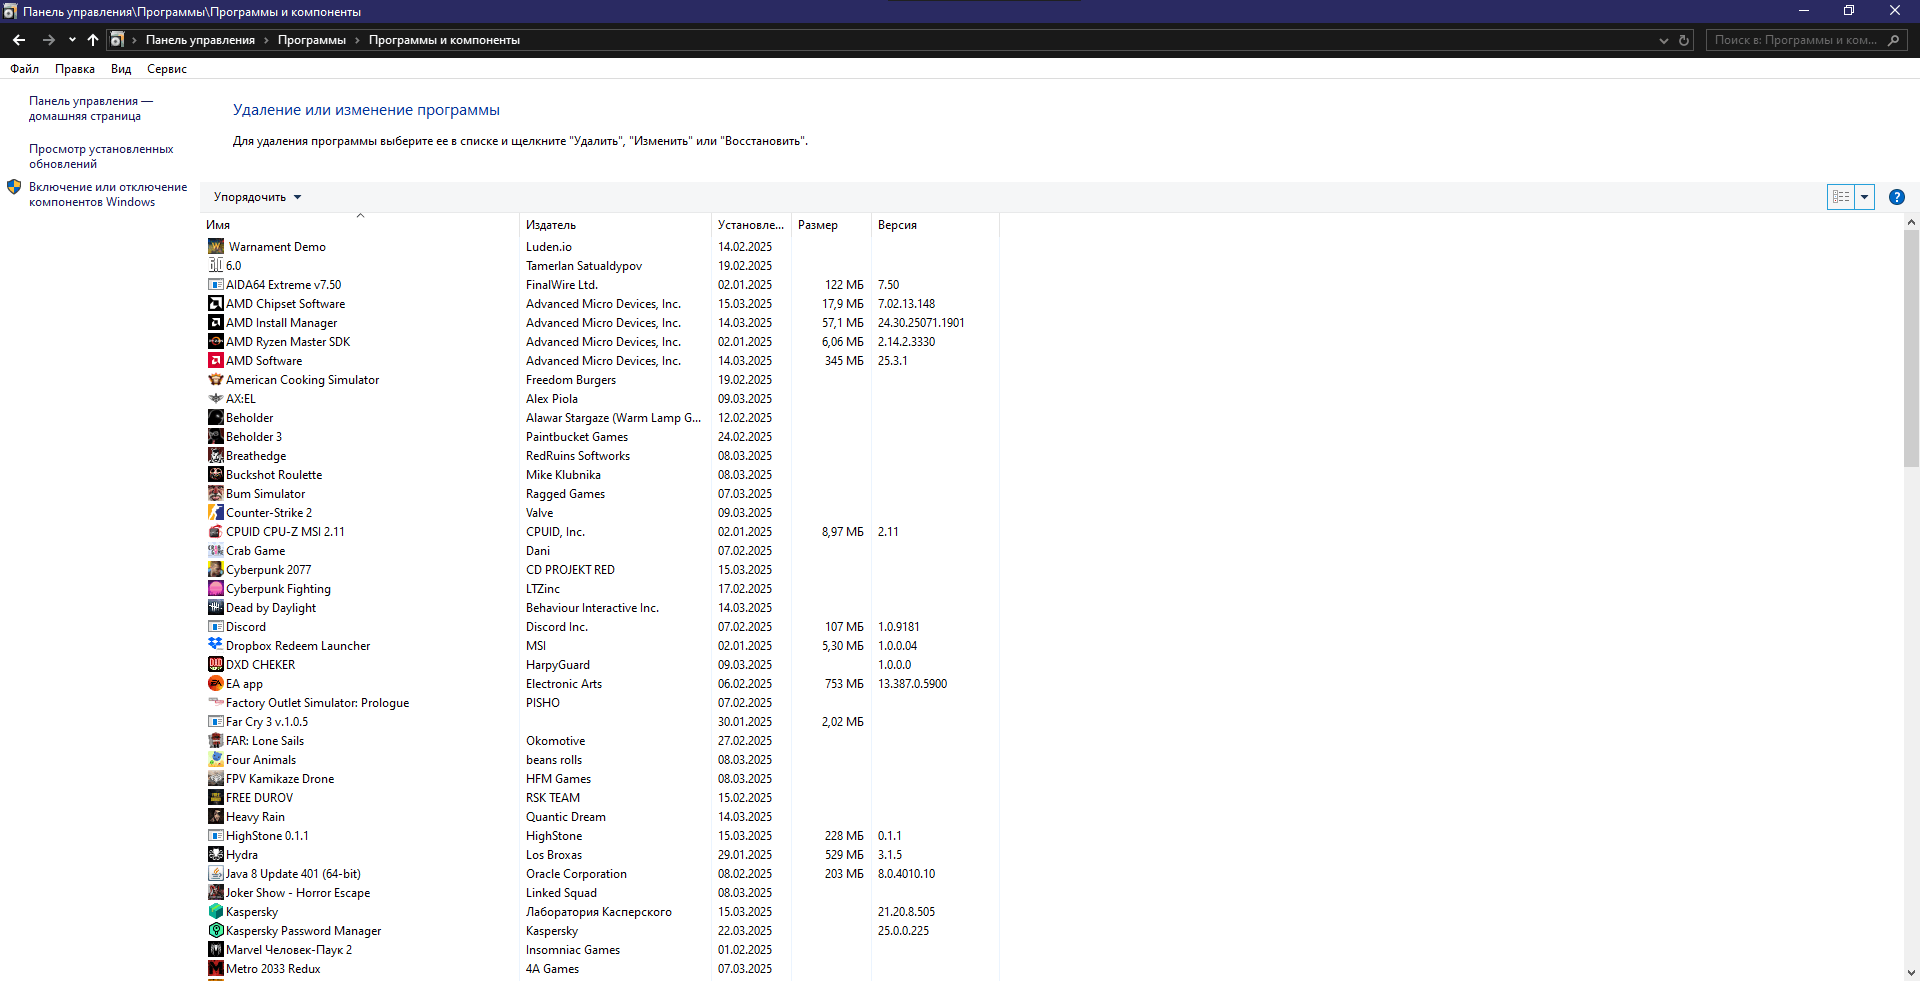Click the Java 8 Update 401 icon
Viewport: 1920px width, 981px height.
click(216, 874)
